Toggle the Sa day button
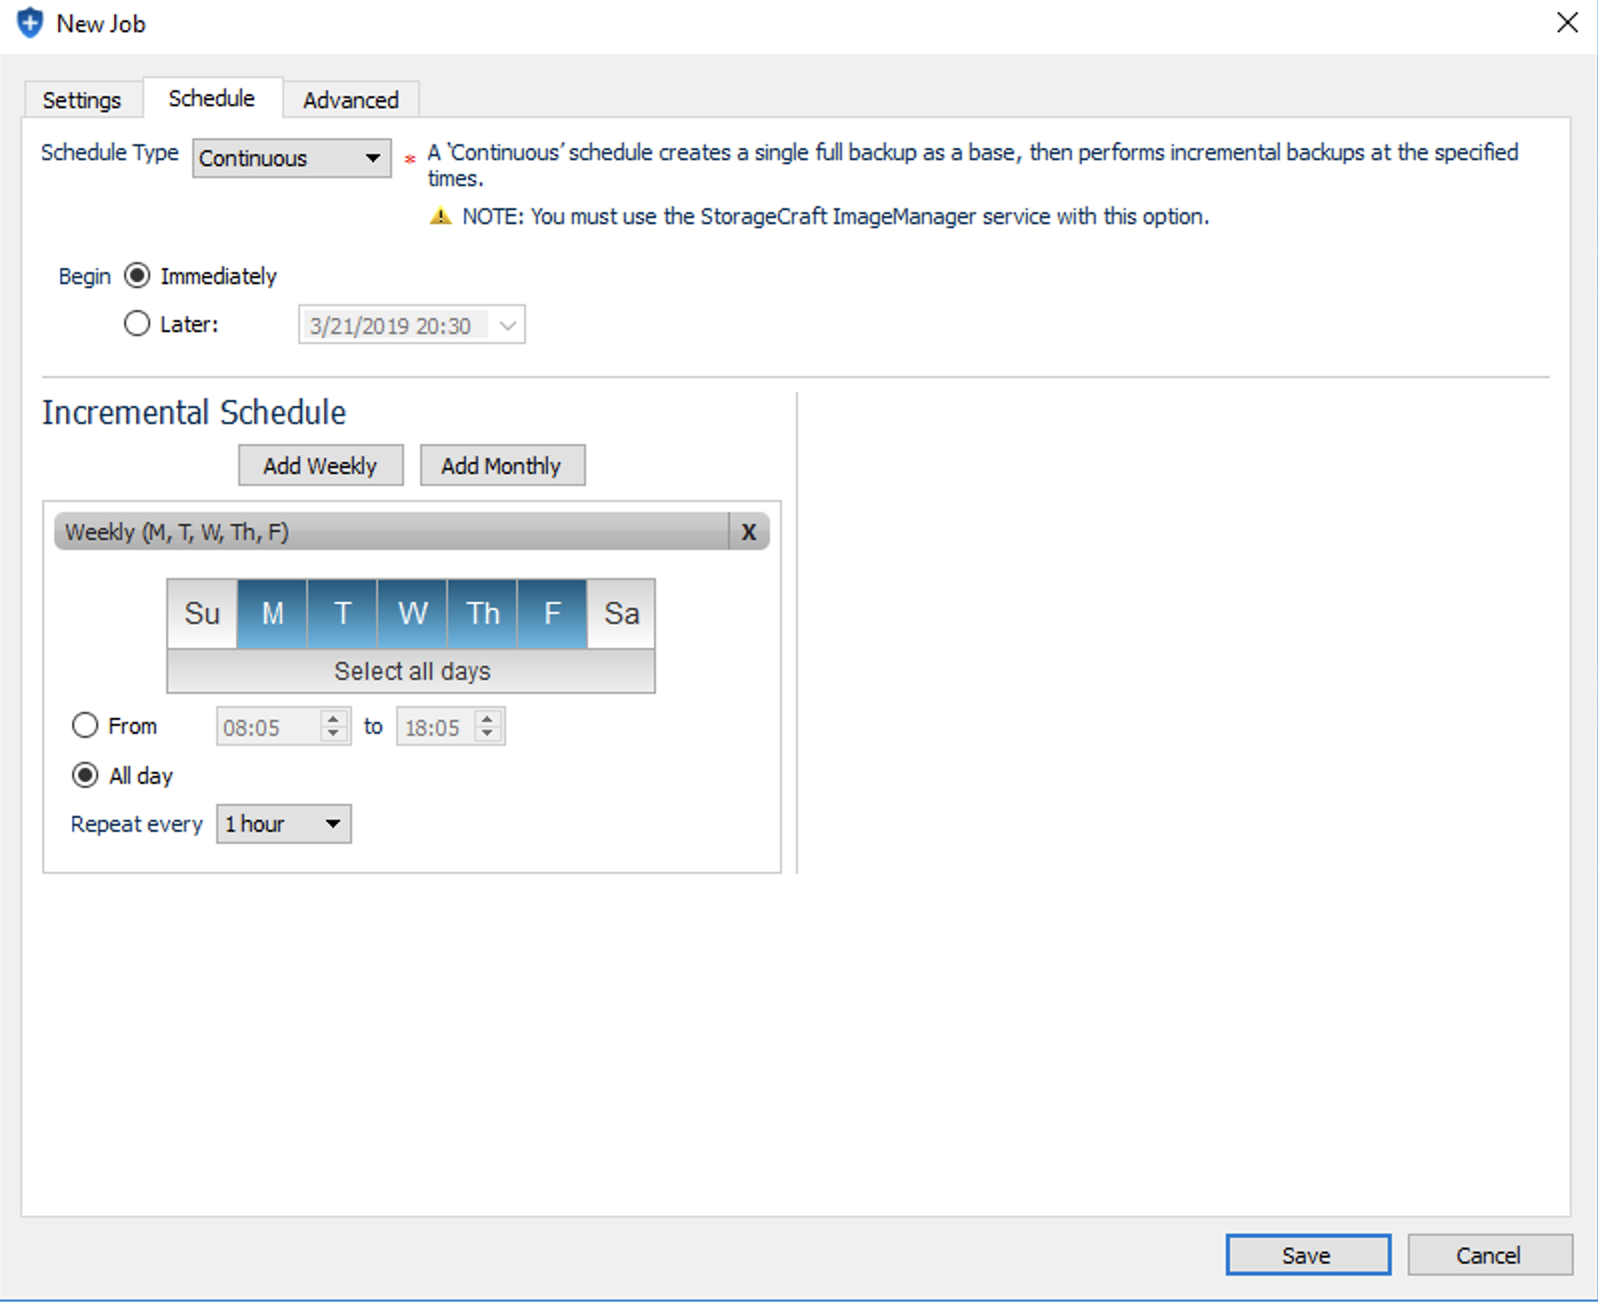Screen dimensions: 1598x1302 tap(621, 613)
